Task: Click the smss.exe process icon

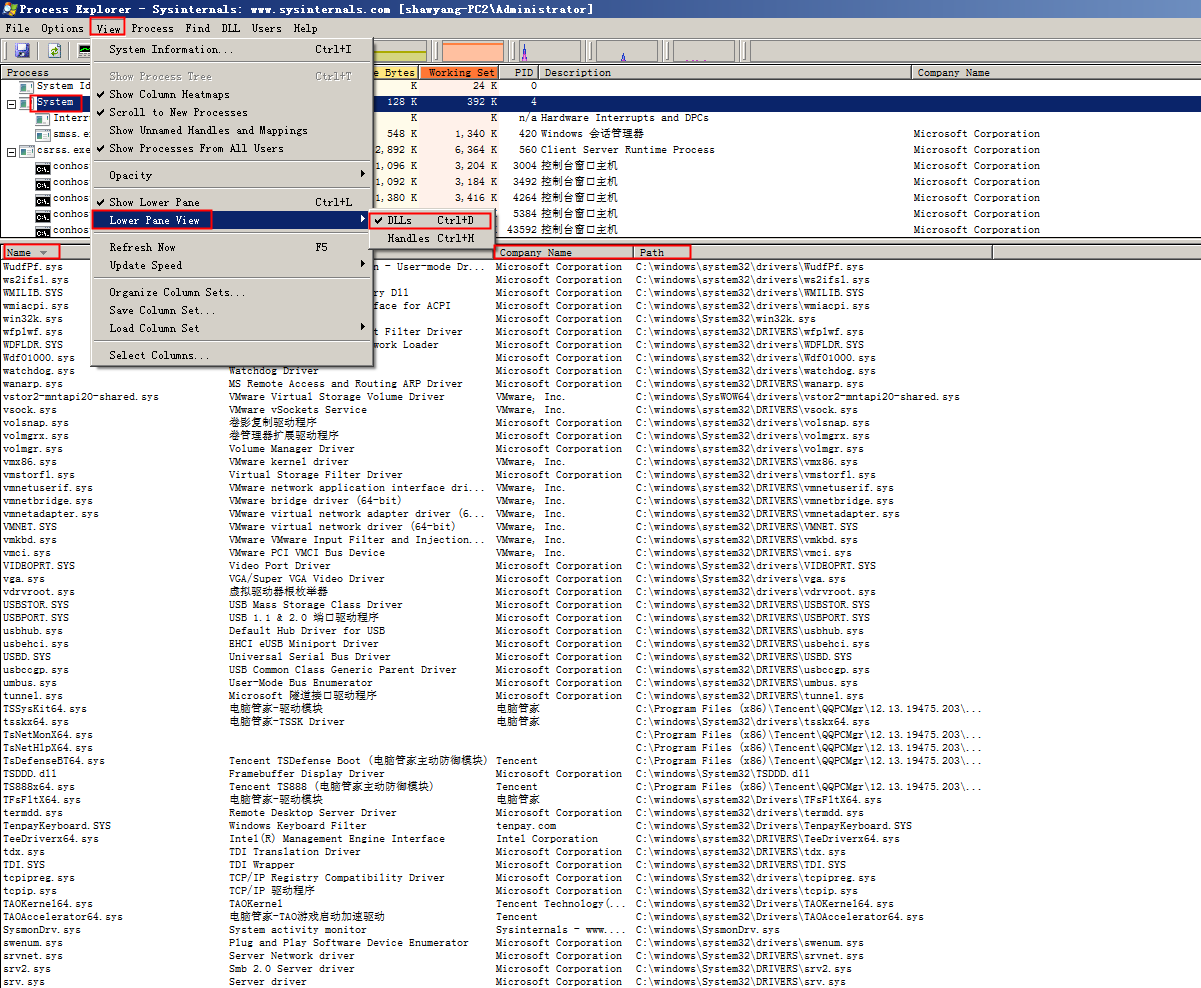Action: click(43, 134)
